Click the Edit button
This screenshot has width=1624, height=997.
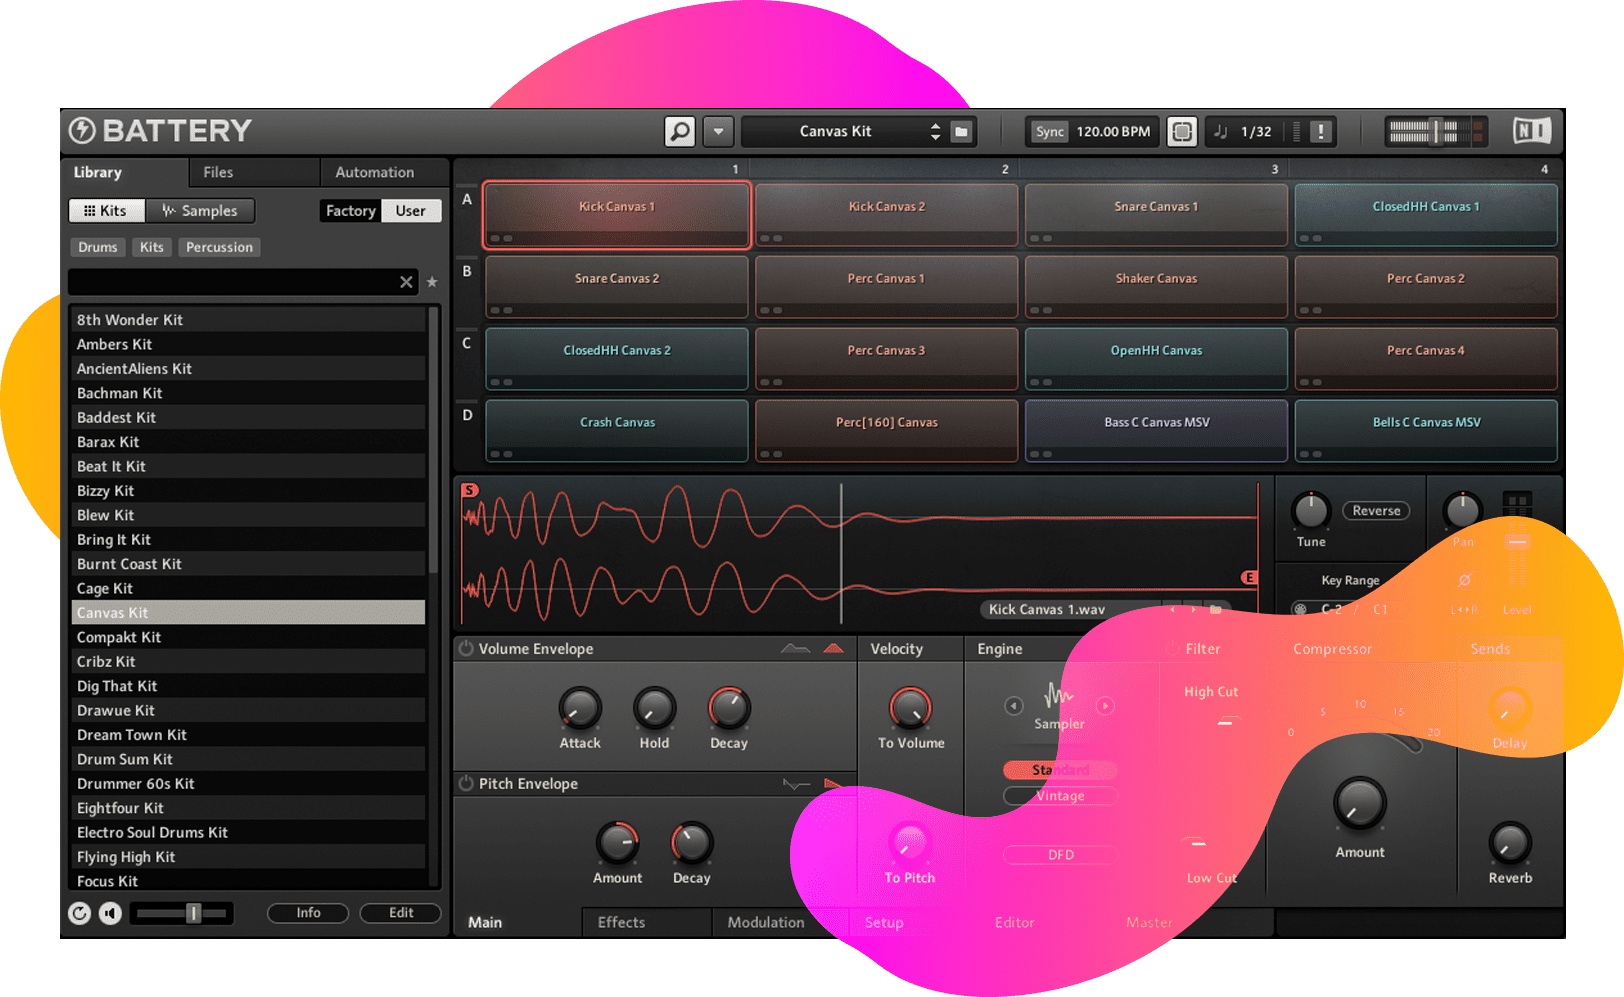pyautogui.click(x=401, y=912)
